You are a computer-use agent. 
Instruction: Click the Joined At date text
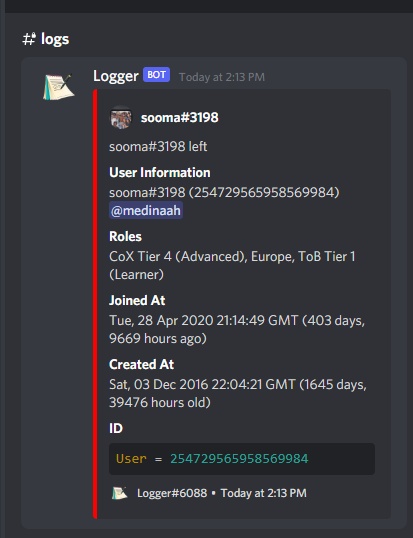[x=237, y=329]
